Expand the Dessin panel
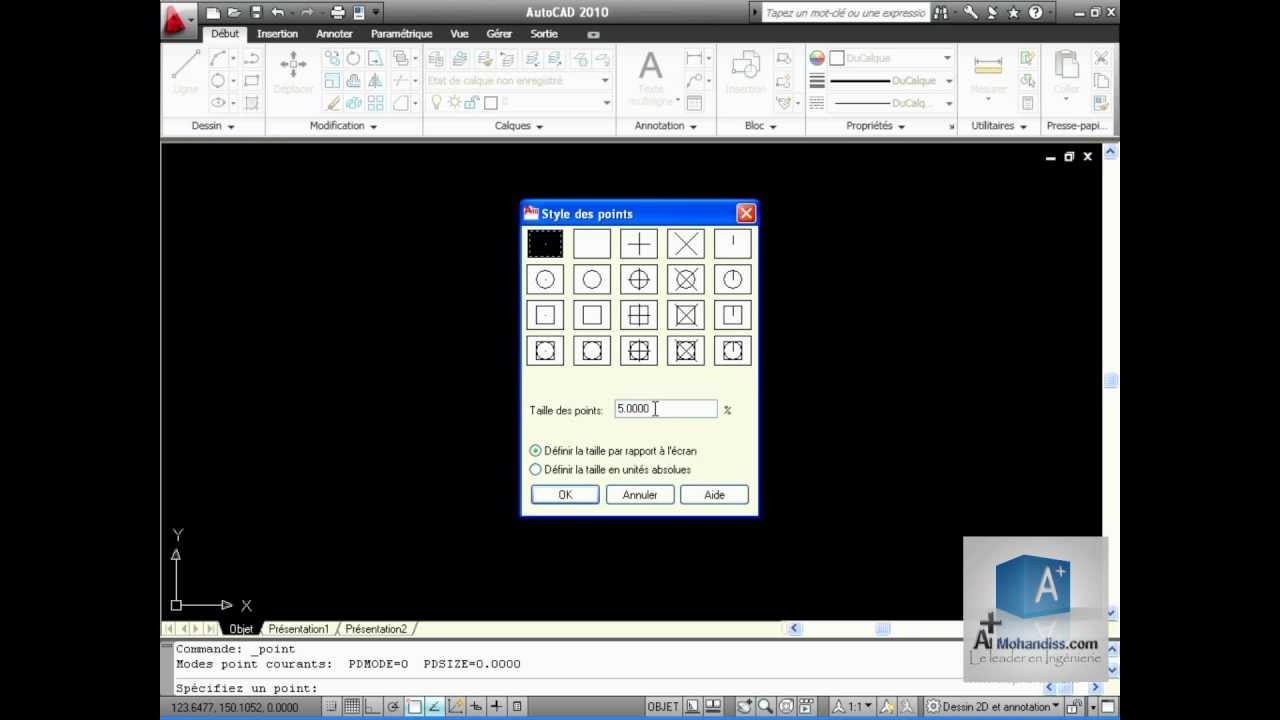1280x720 pixels. [x=213, y=126]
